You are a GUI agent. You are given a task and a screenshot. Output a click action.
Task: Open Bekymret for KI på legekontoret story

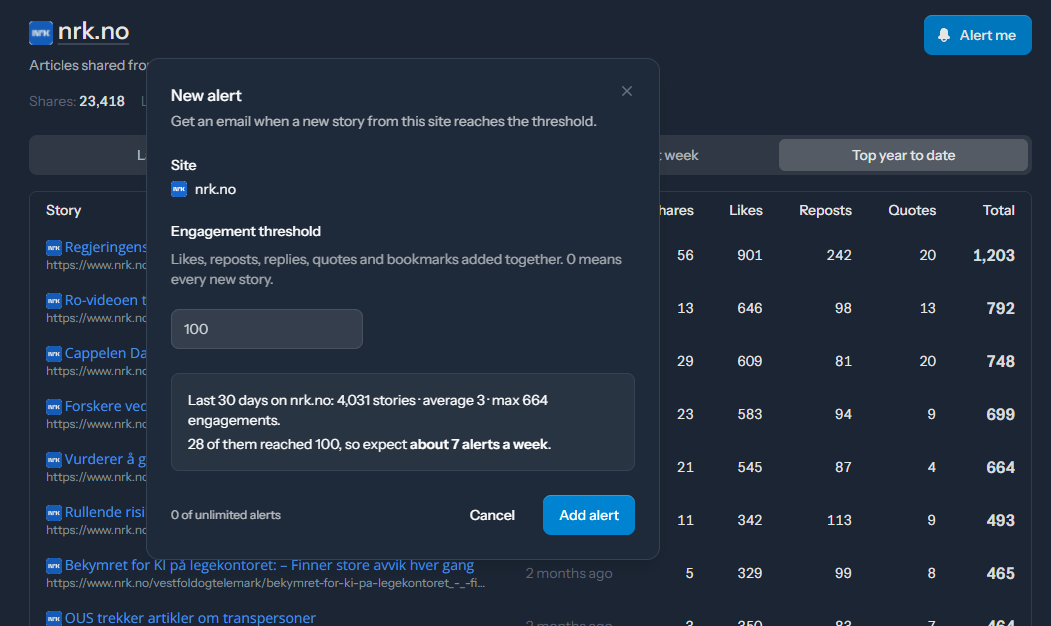[x=269, y=565]
